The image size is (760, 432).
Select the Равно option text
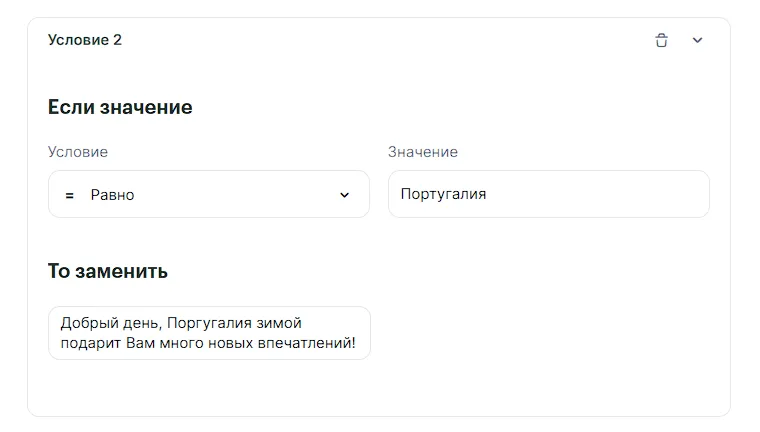point(112,195)
